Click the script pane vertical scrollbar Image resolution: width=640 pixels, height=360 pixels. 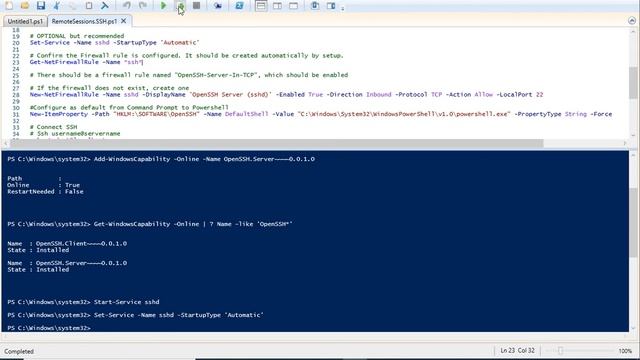click(x=633, y=83)
